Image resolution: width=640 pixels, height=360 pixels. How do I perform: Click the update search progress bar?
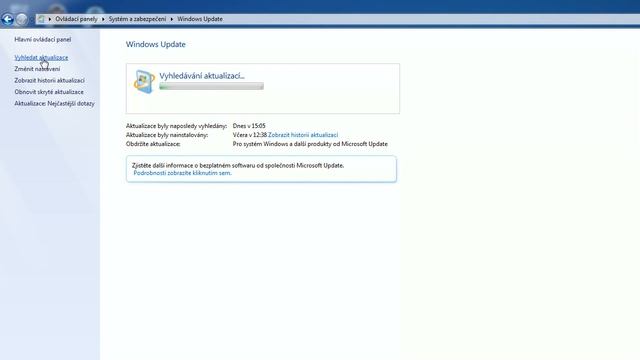point(211,86)
